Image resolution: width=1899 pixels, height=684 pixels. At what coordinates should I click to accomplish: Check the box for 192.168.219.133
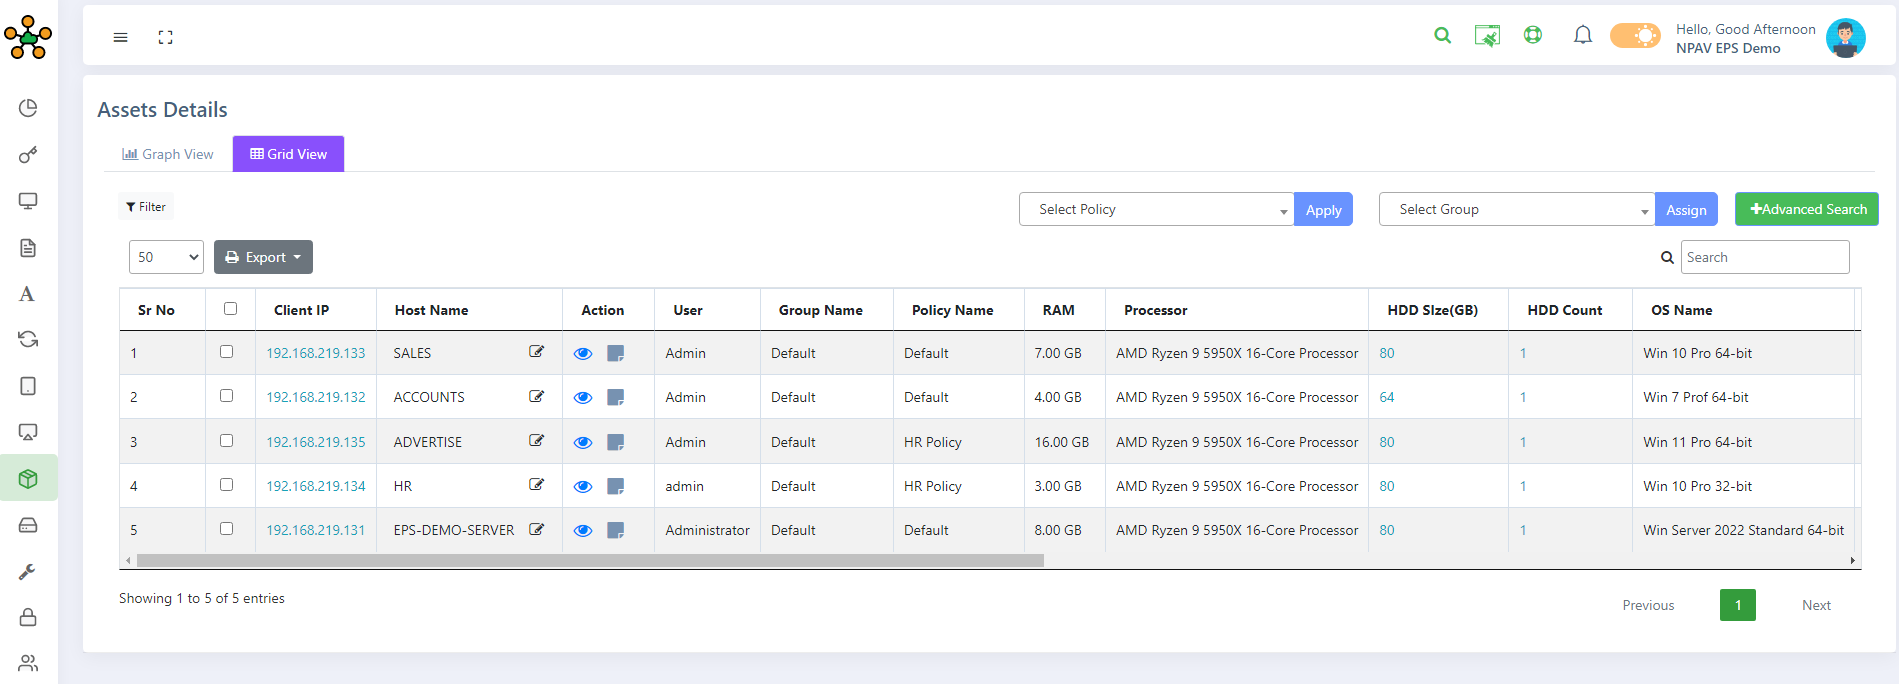tap(227, 352)
